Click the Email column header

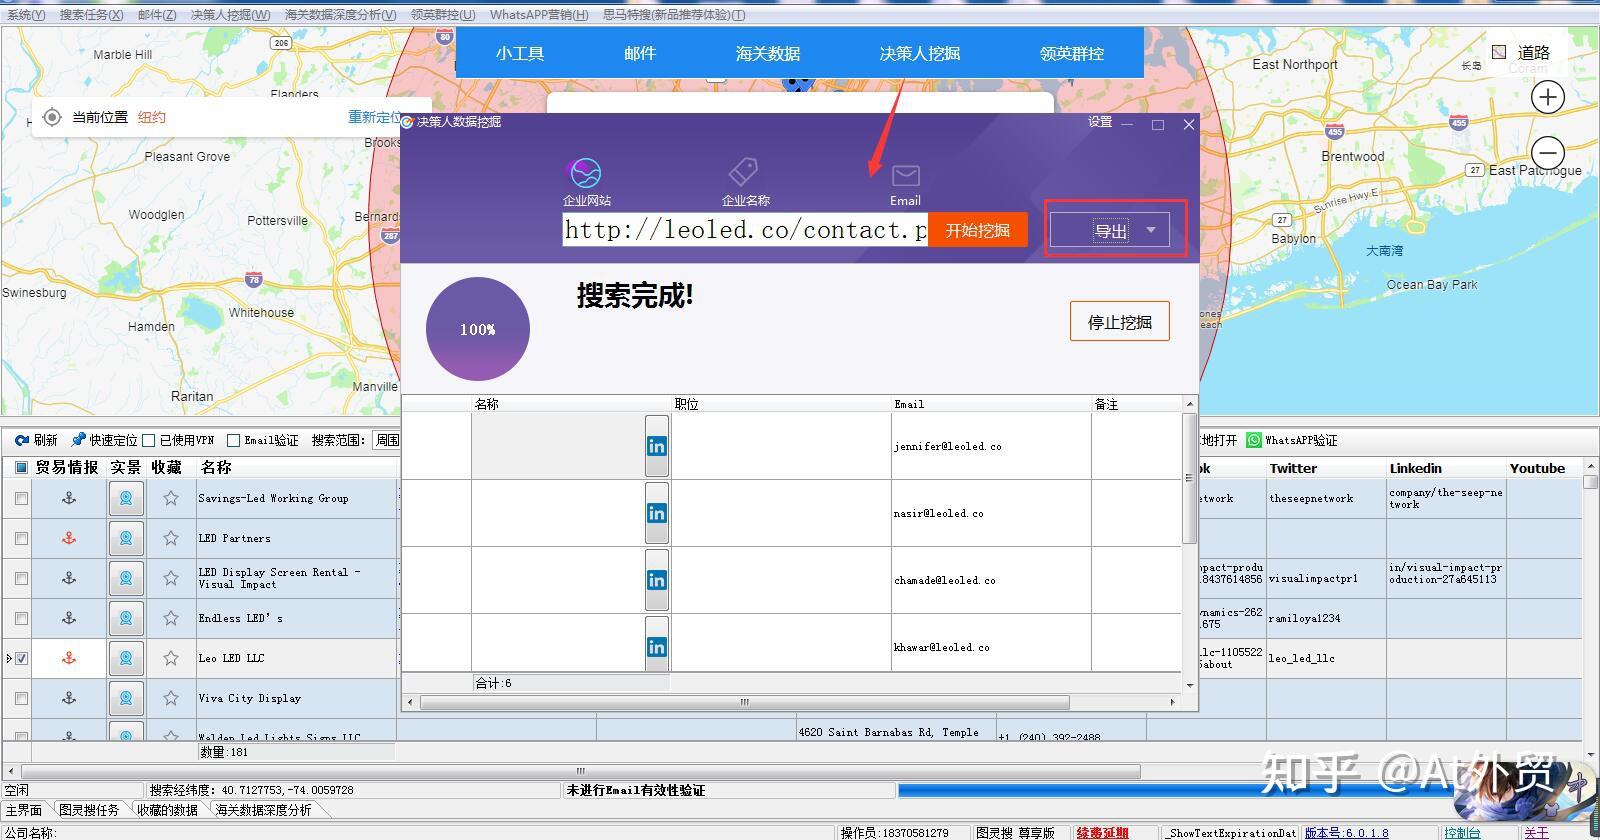[x=990, y=404]
